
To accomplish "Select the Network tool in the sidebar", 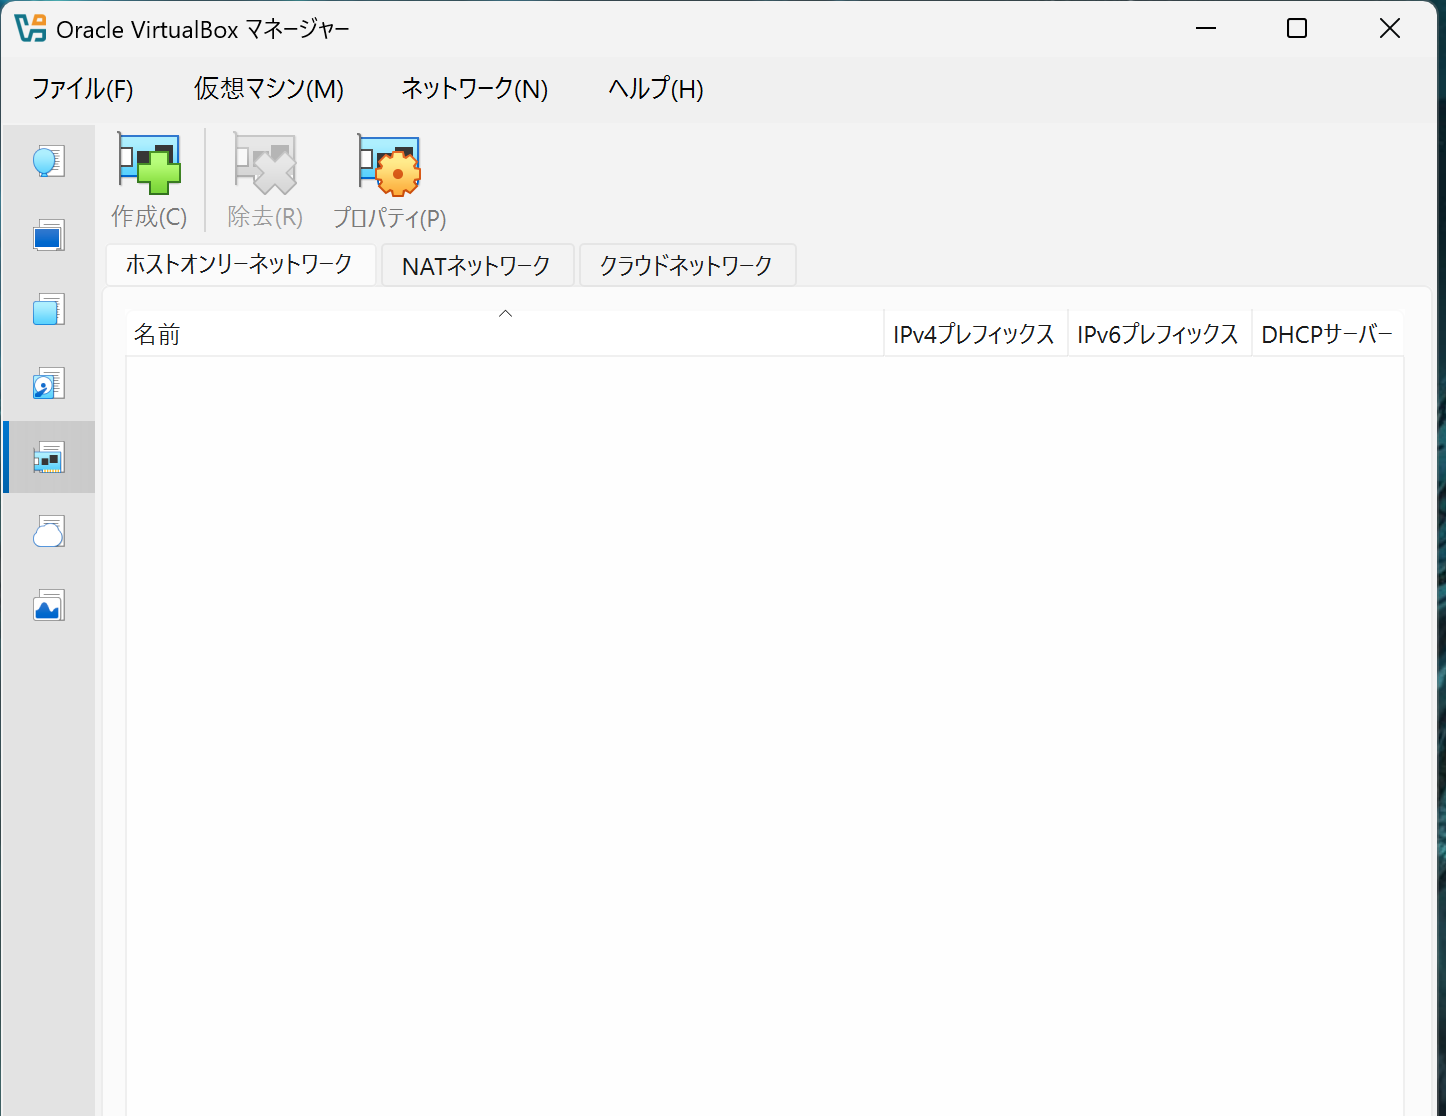I will (49, 457).
